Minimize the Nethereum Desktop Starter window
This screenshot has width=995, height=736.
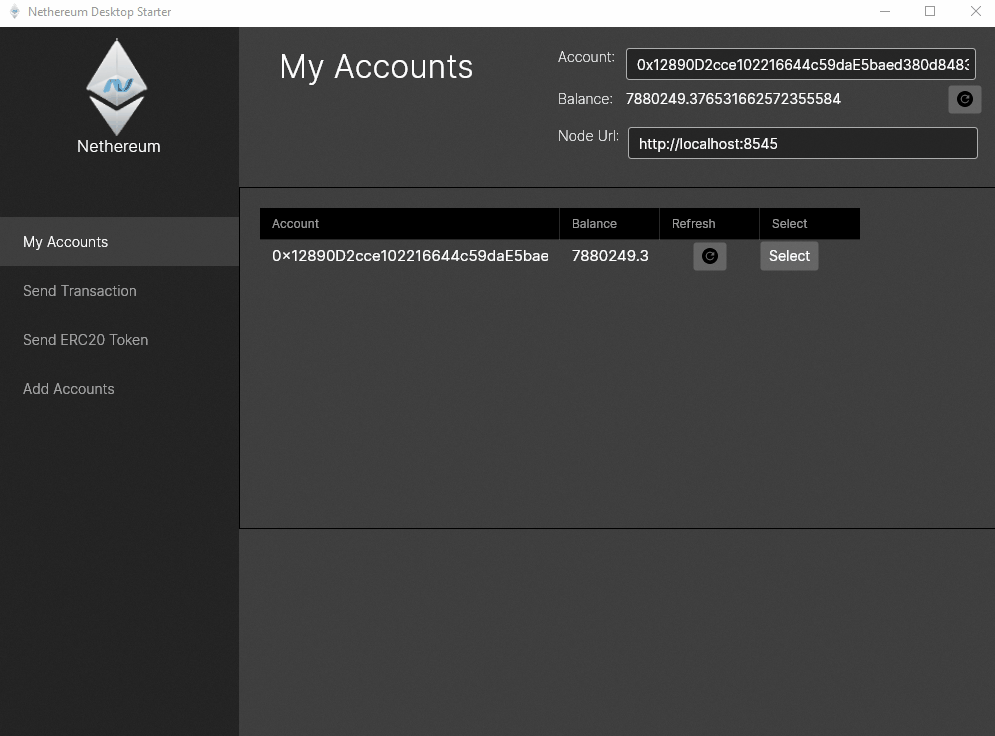[x=885, y=11]
